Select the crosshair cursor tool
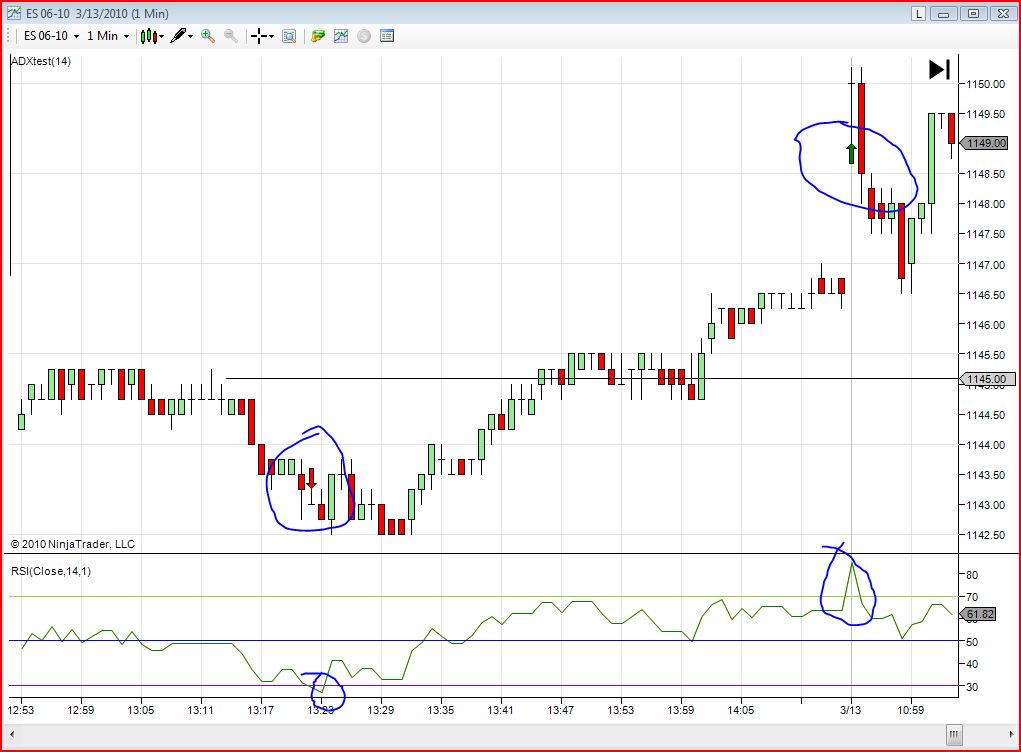The width and height of the screenshot is (1021, 752). point(259,36)
